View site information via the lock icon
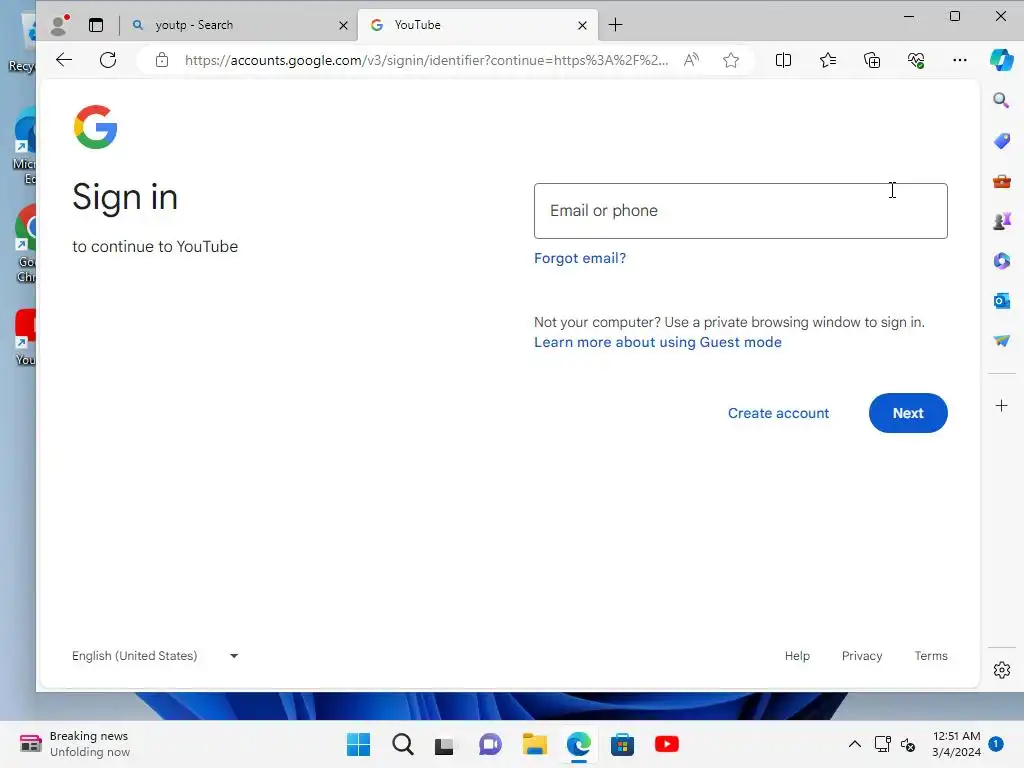This screenshot has width=1024, height=768. 162,60
